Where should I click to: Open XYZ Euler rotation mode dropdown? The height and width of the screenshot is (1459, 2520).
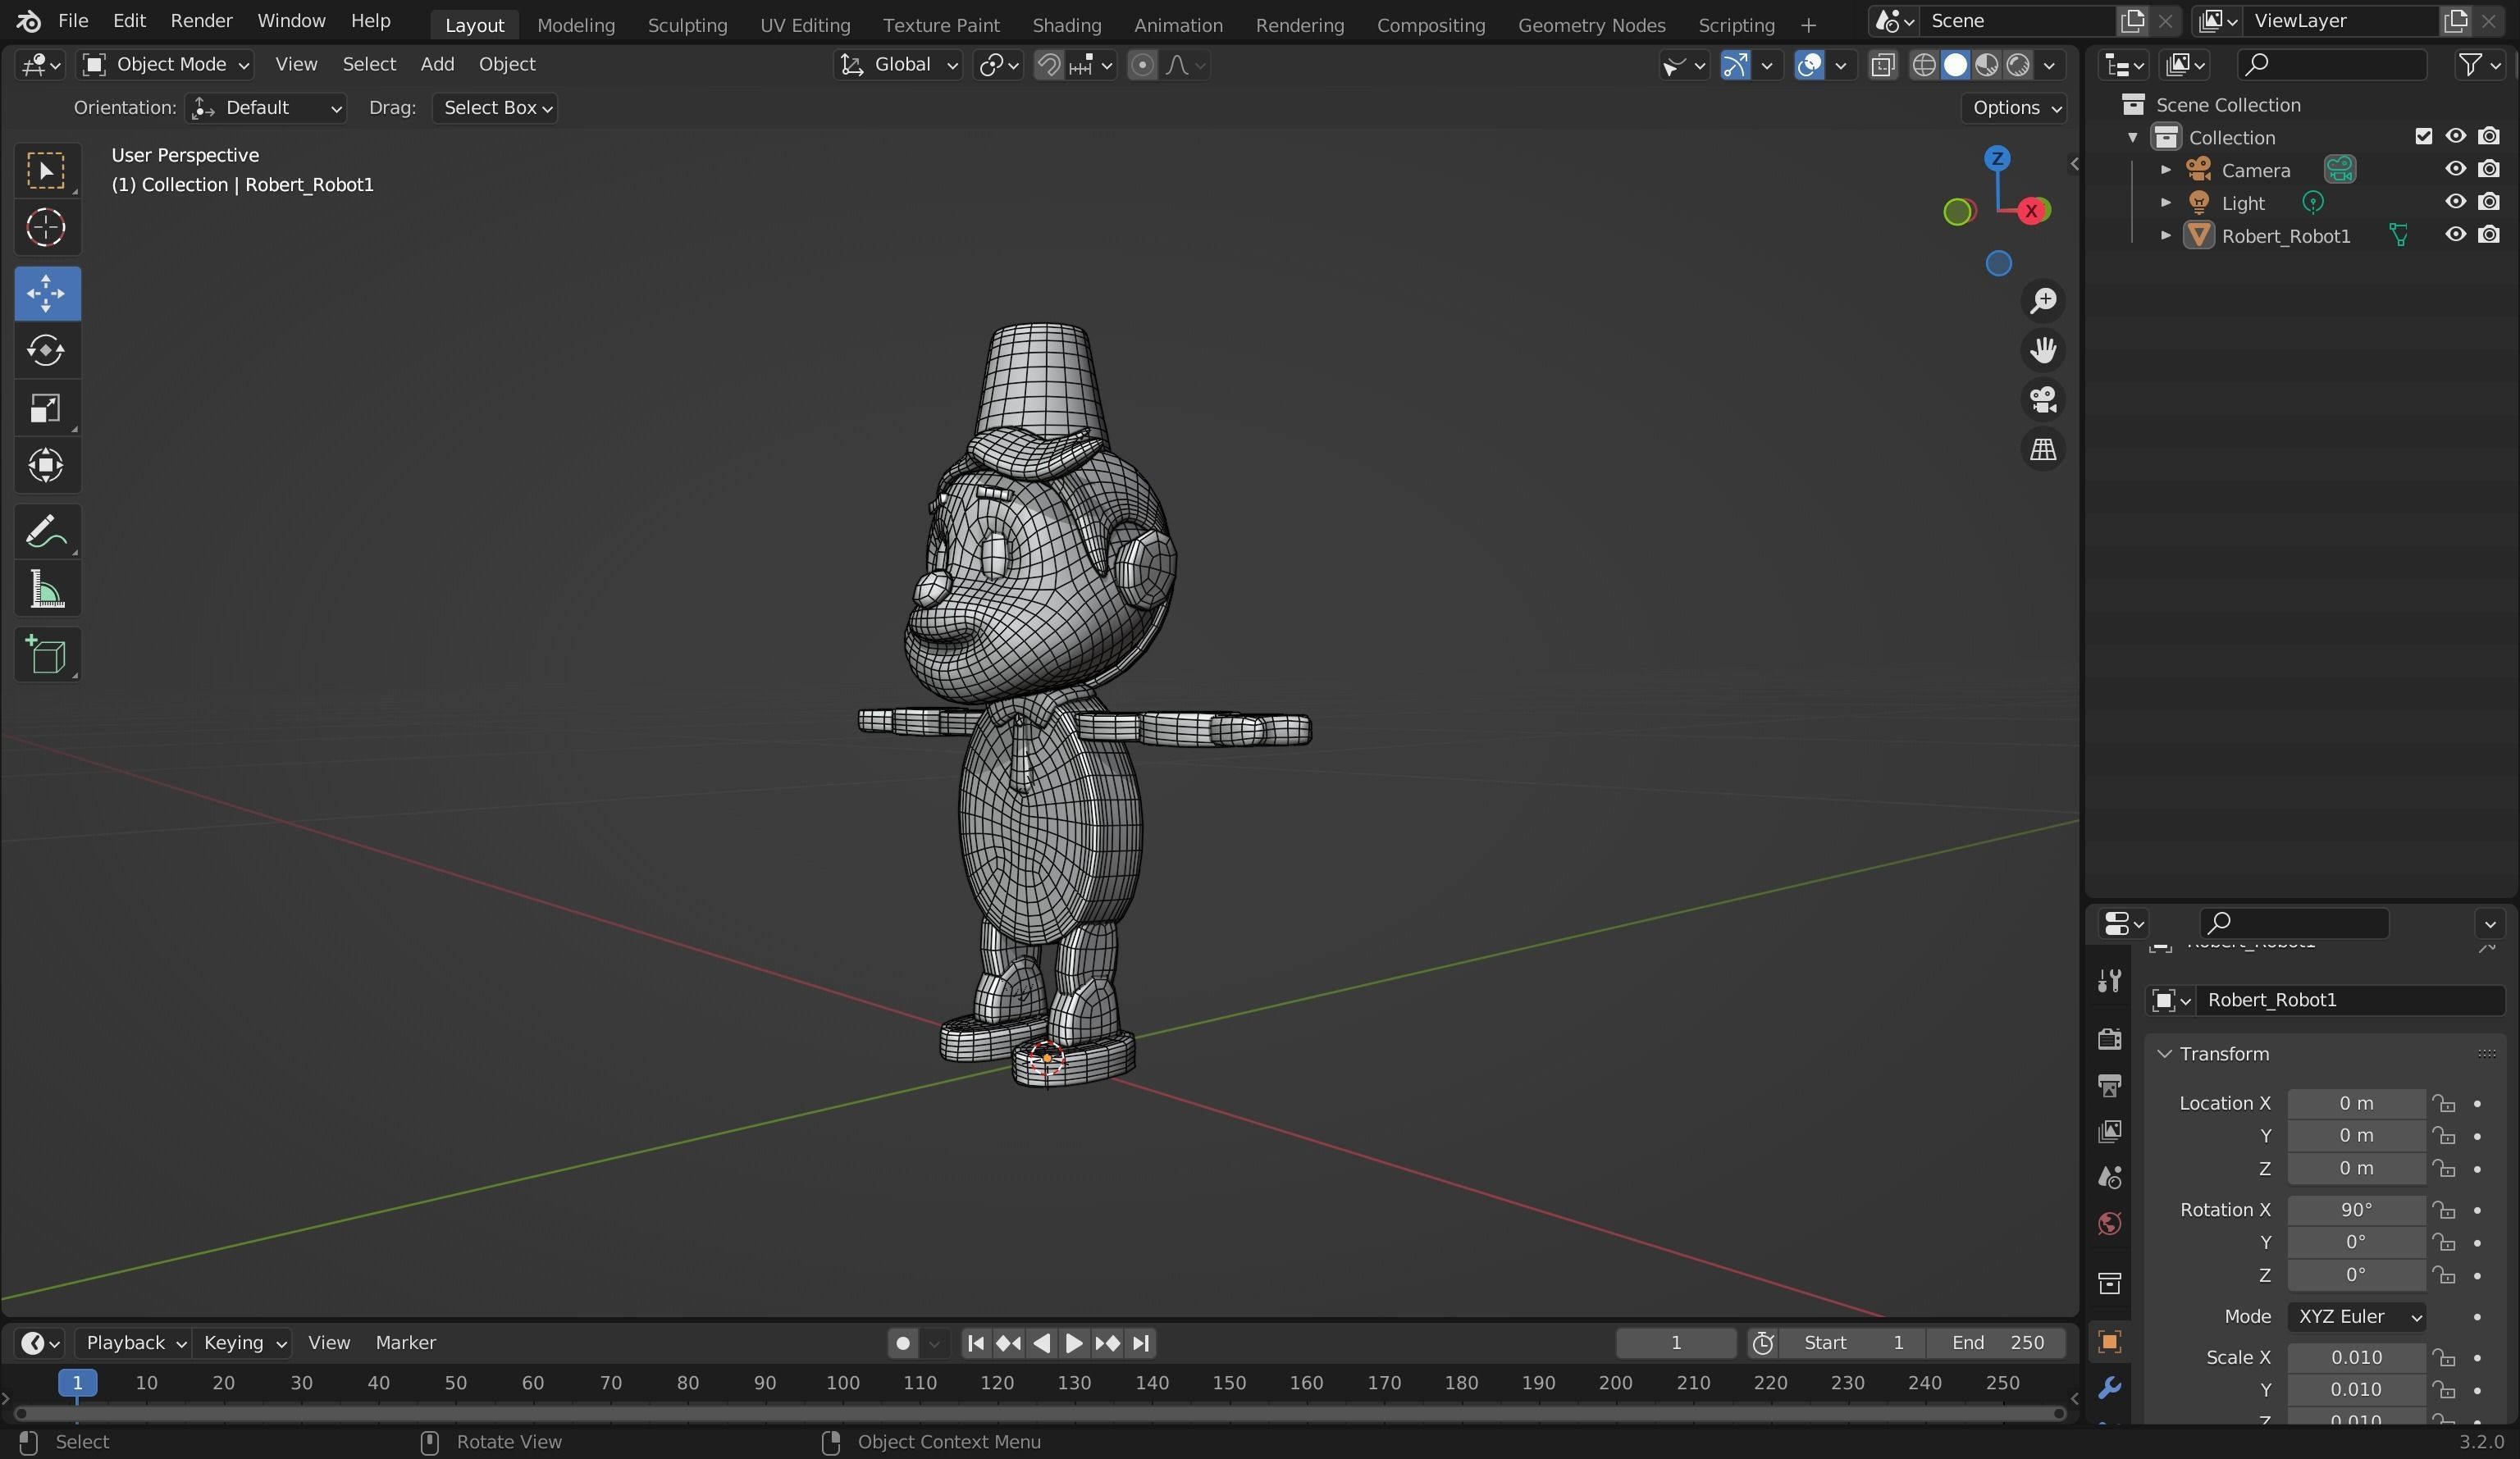pos(2357,1317)
